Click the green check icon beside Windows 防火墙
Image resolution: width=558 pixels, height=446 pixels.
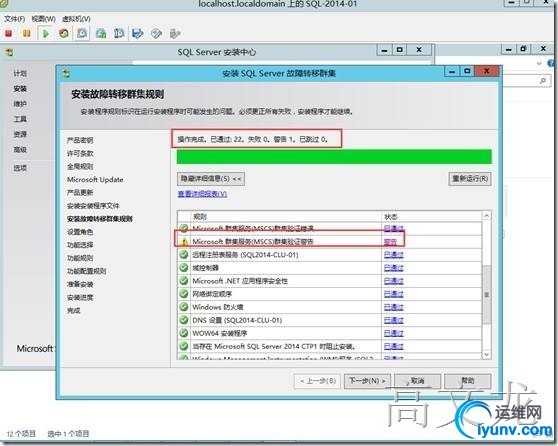click(184, 307)
